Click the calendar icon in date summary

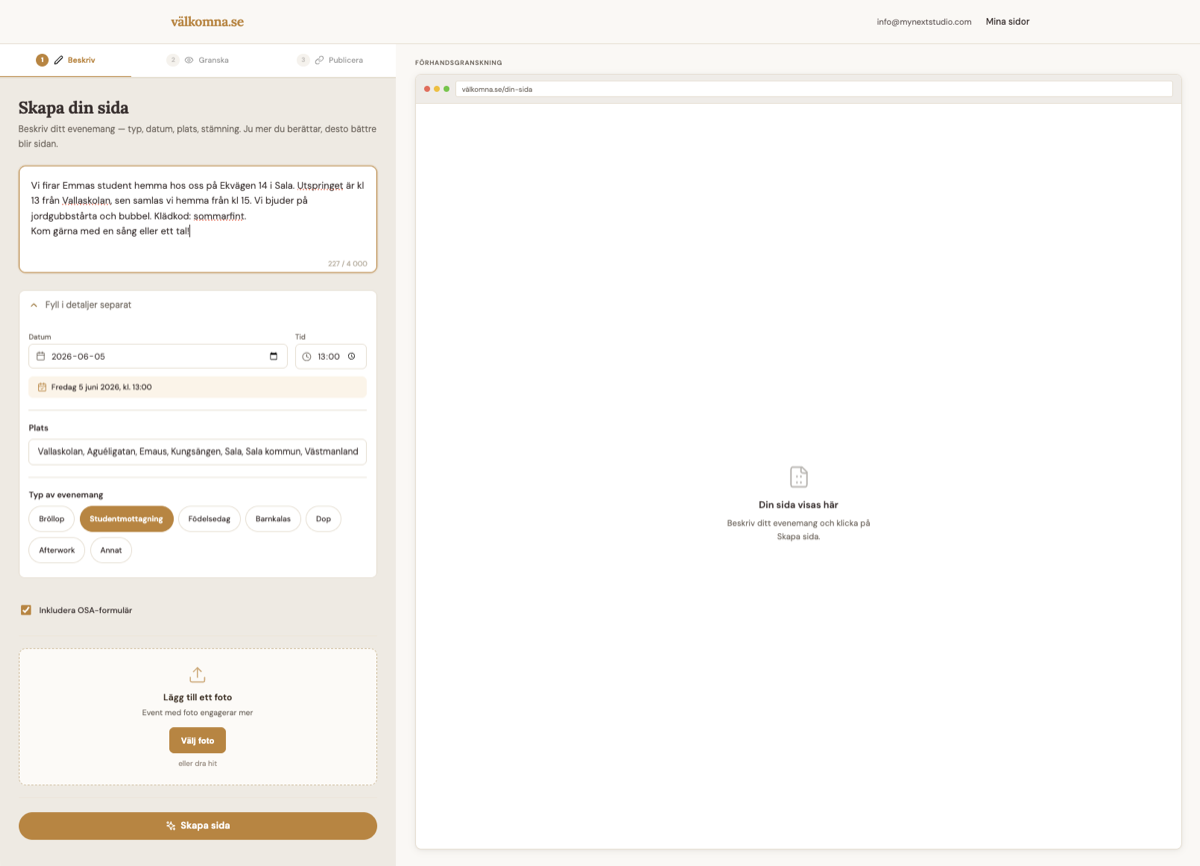click(42, 387)
